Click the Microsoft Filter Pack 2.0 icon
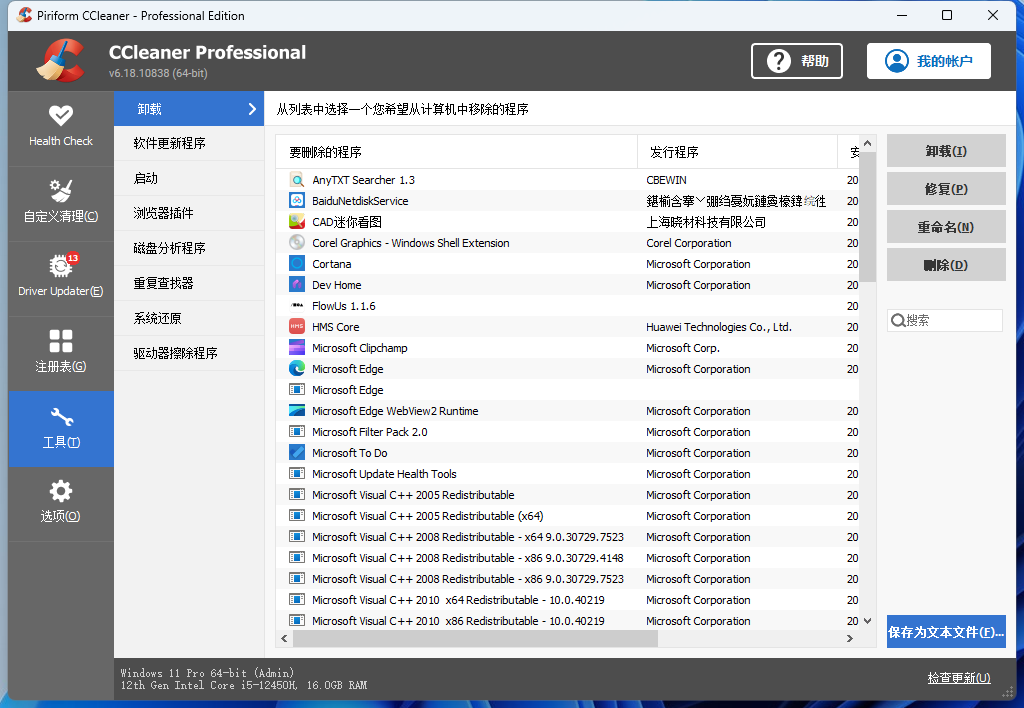The height and width of the screenshot is (708, 1024). 297,432
